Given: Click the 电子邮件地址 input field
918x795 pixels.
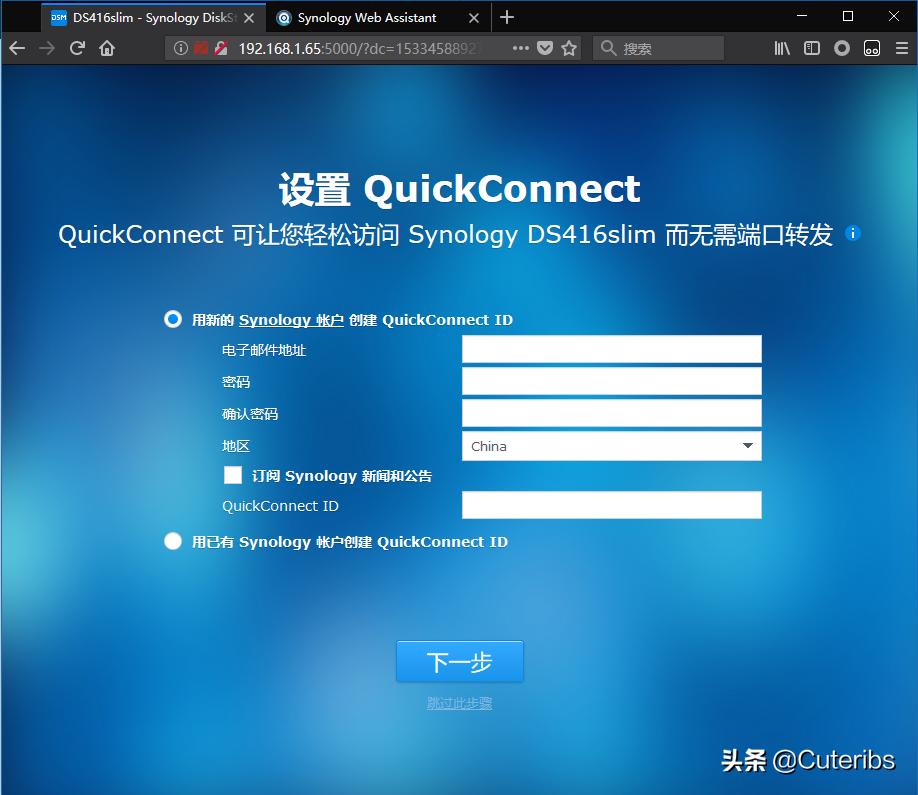Looking at the screenshot, I should pyautogui.click(x=610, y=349).
